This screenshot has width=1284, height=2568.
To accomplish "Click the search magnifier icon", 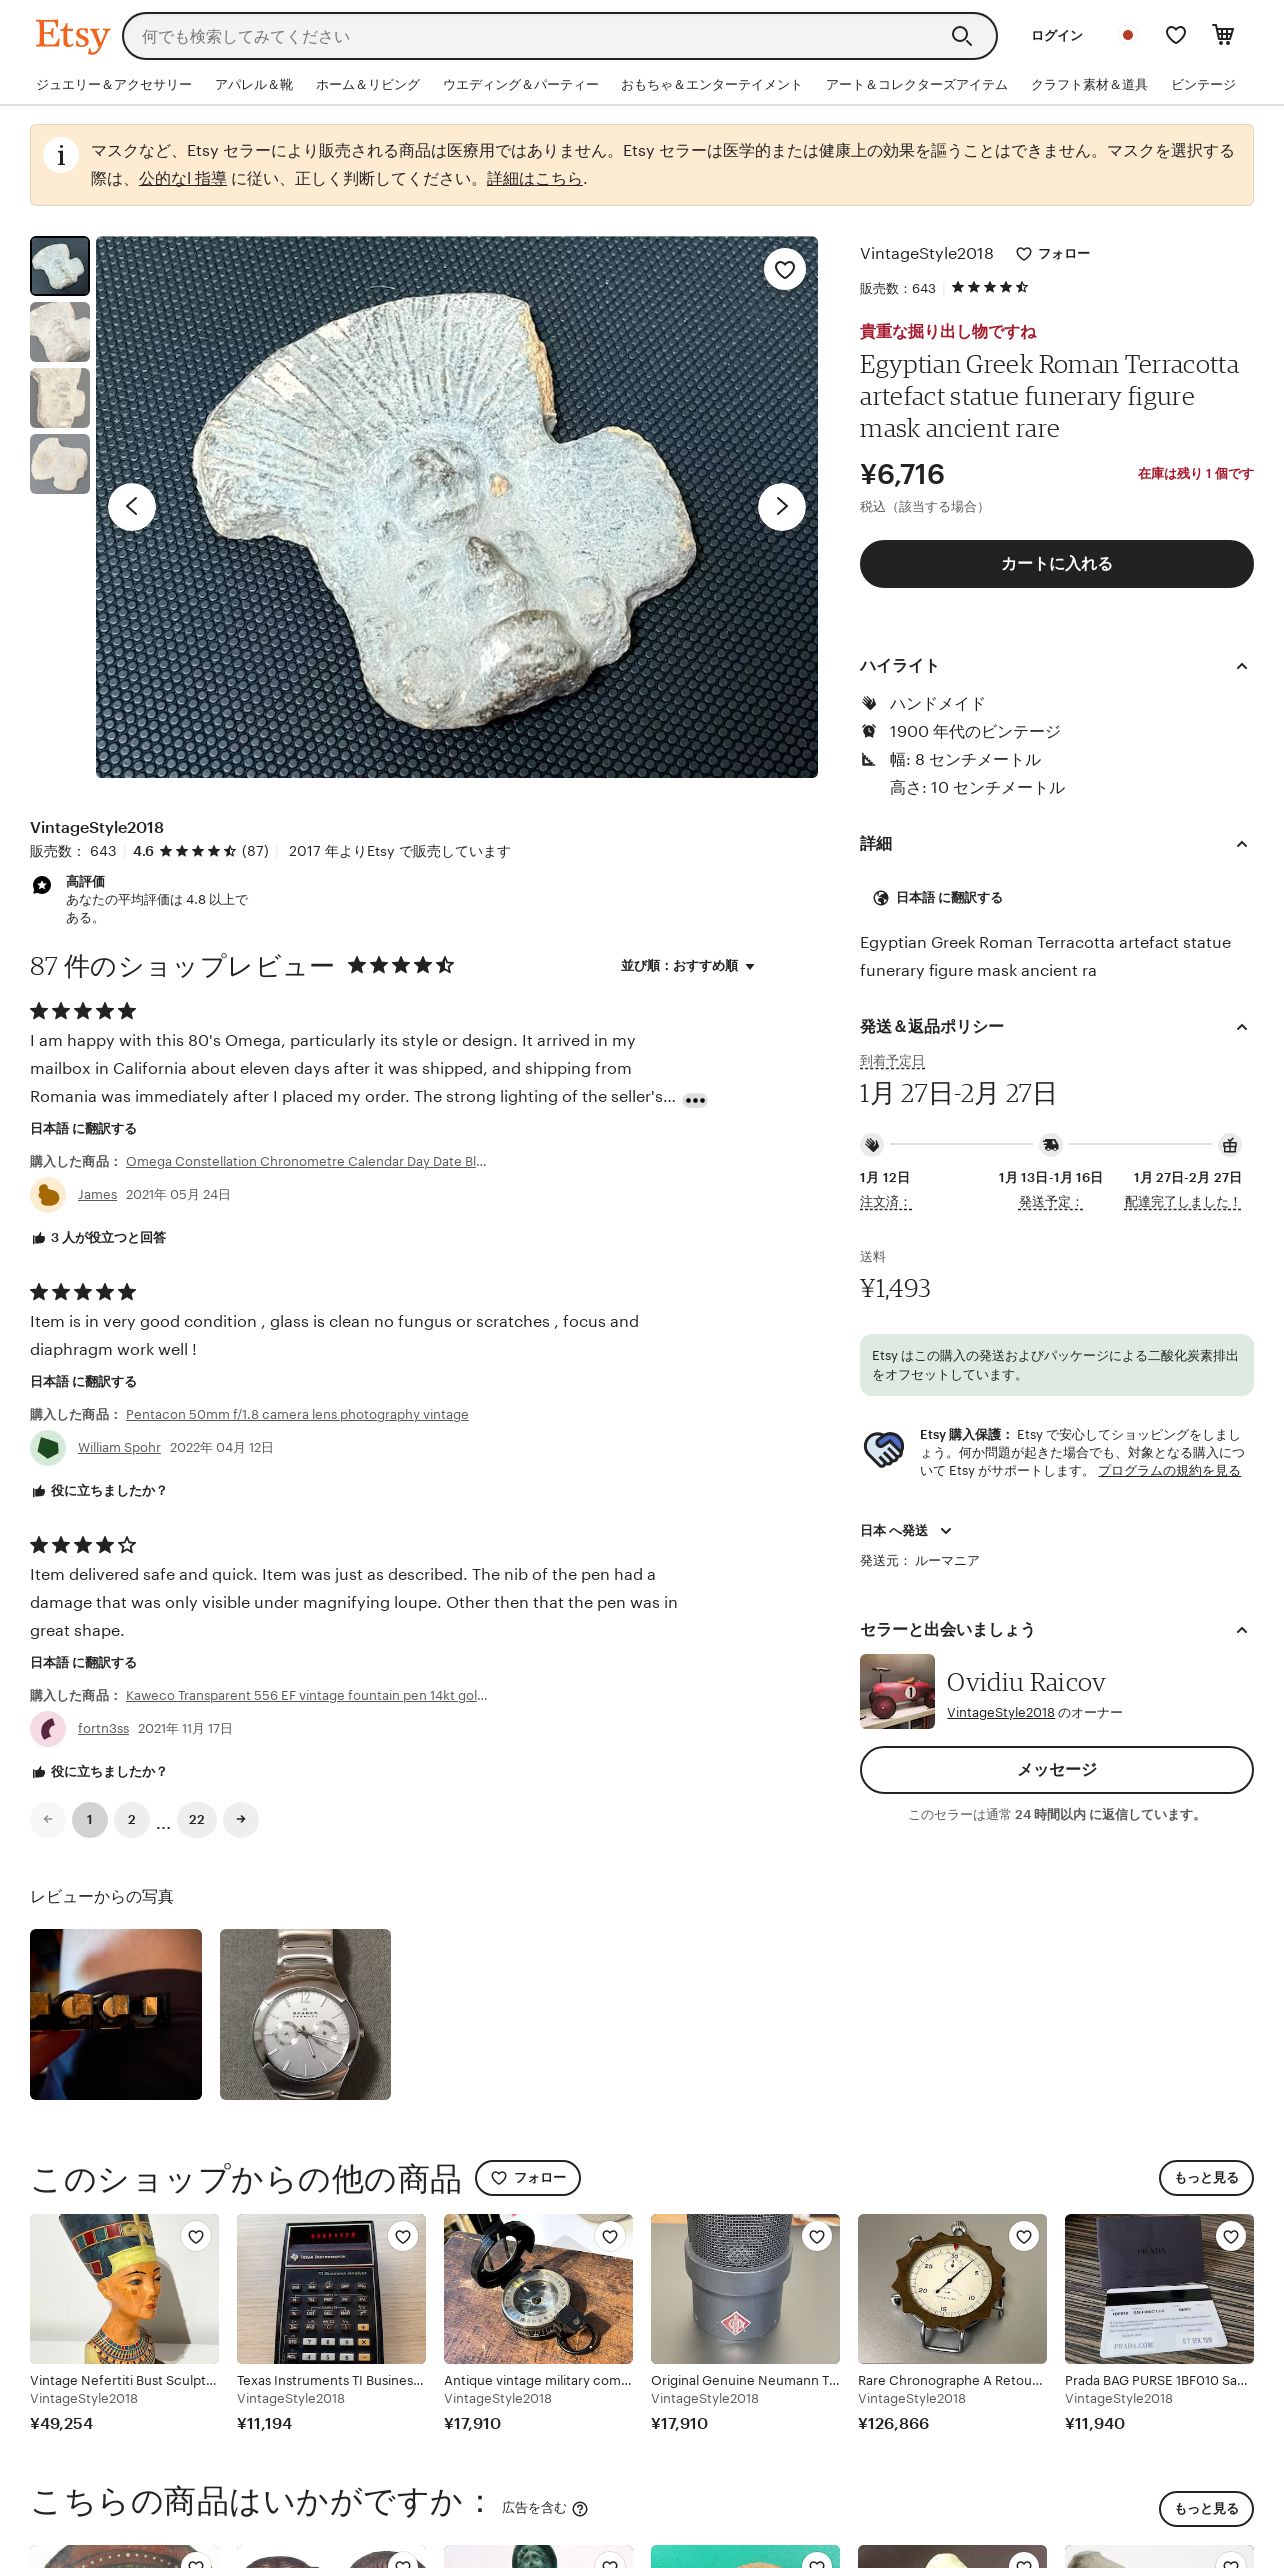I will 961,37.
